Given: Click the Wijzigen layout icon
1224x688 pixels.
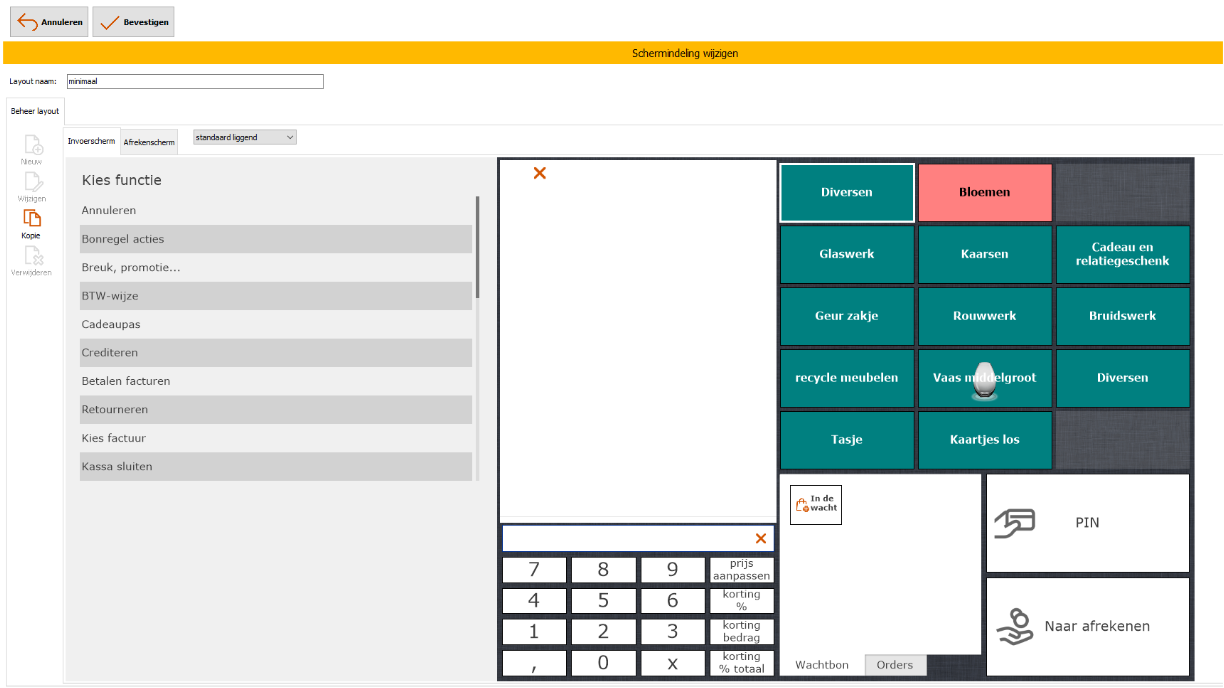Looking at the screenshot, I should coord(32,182).
